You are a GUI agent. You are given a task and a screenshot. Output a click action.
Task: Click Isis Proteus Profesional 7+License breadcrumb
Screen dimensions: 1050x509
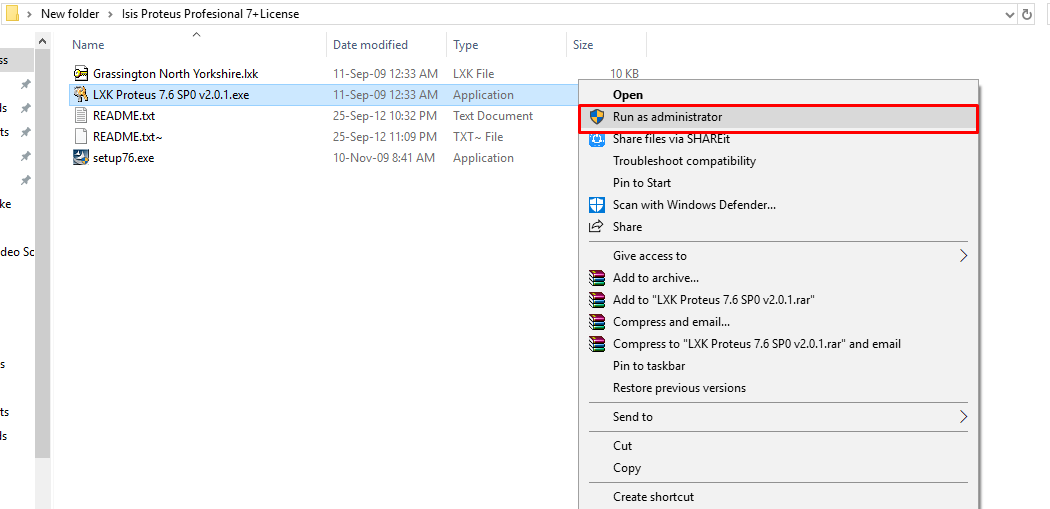(x=211, y=13)
